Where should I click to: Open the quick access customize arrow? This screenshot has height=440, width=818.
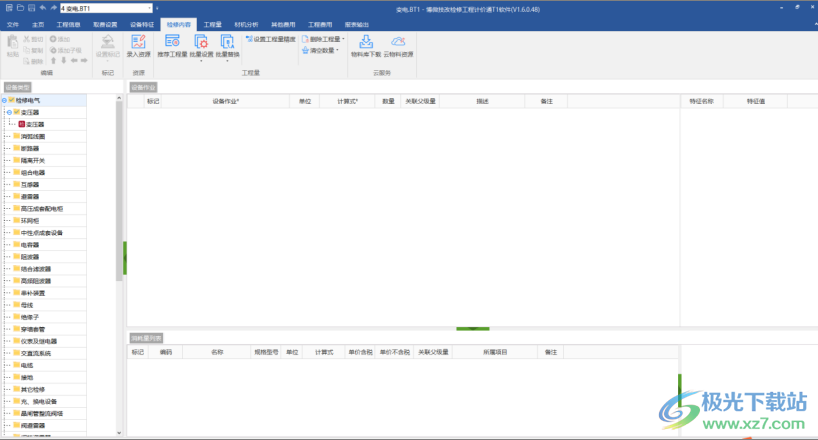coord(157,8)
